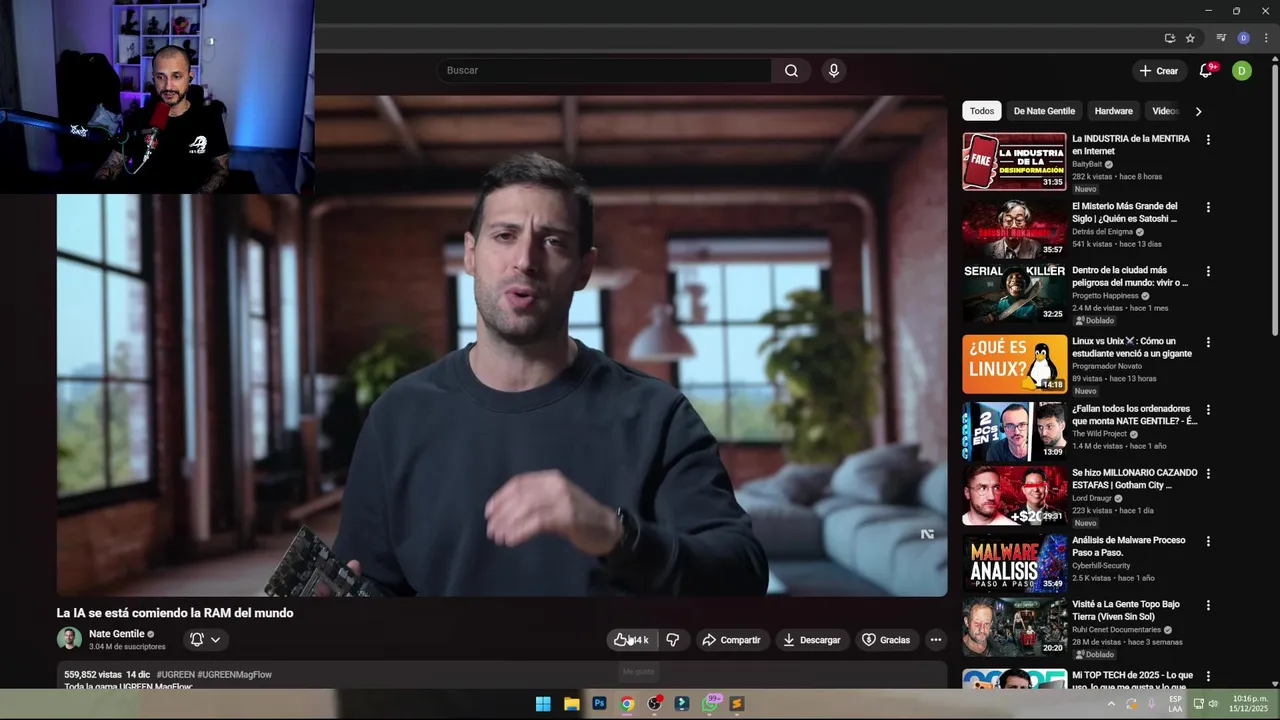This screenshot has width=1280, height=720.
Task: Open YouTube notifications bell
Action: point(1206,71)
